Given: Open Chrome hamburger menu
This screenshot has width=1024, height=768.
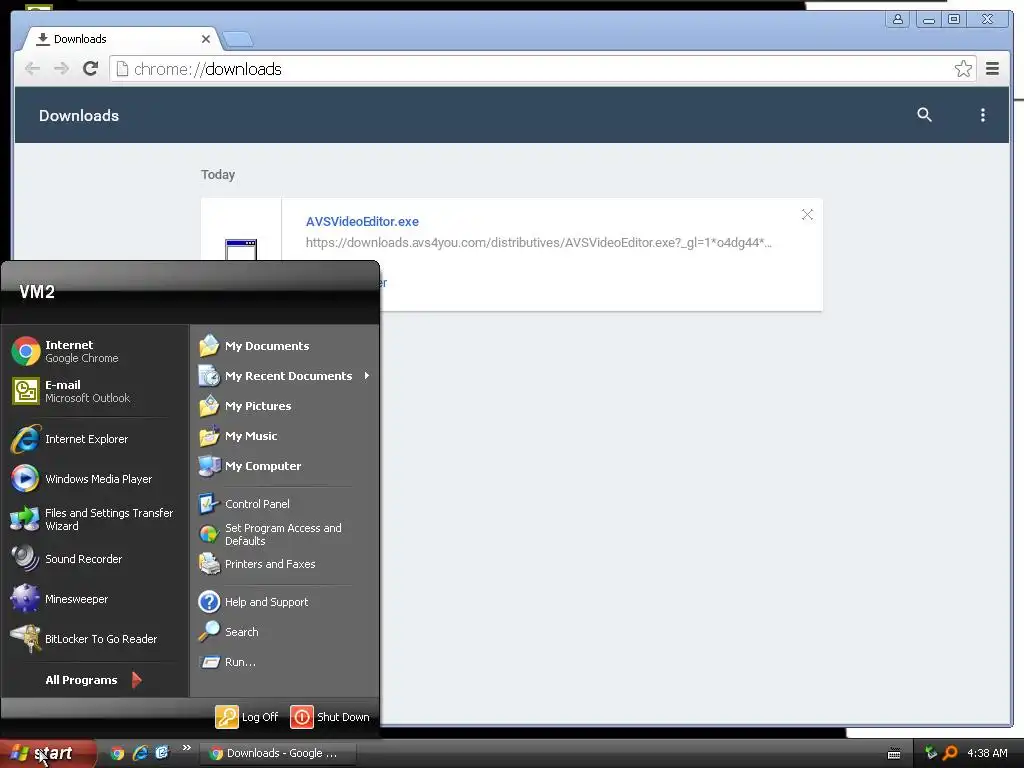Looking at the screenshot, I should pyautogui.click(x=992, y=69).
